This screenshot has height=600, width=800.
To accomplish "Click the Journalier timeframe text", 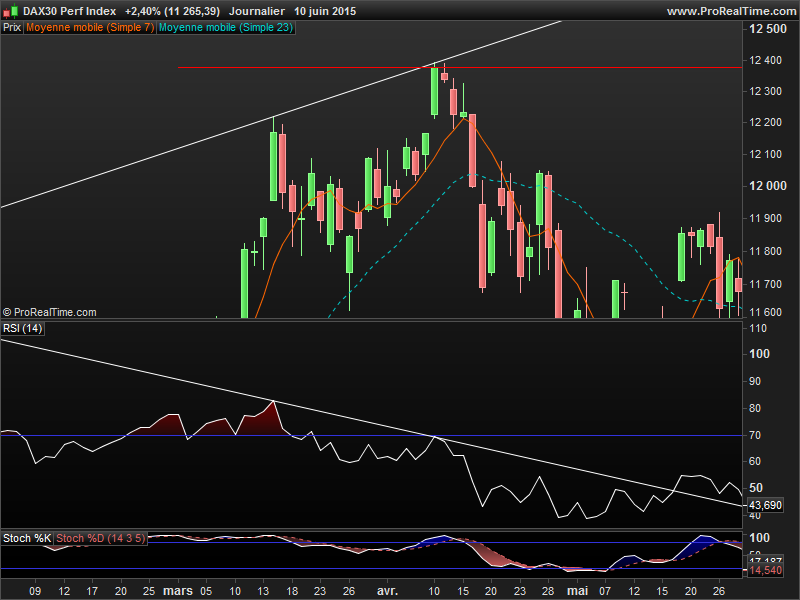I will [257, 11].
